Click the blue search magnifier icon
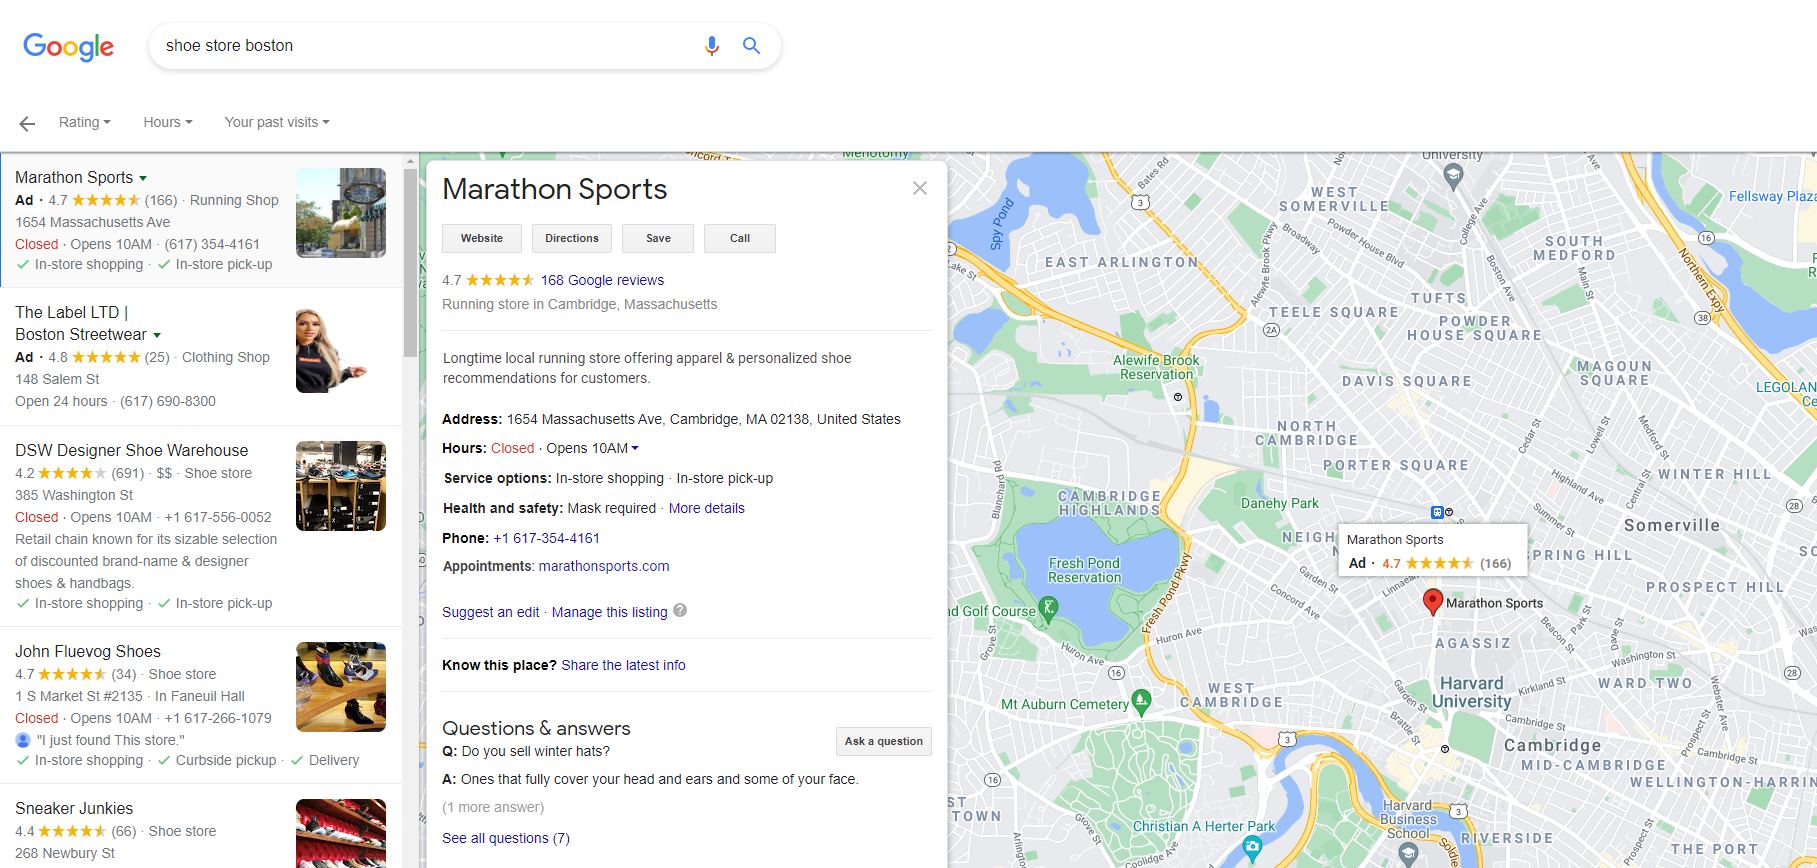This screenshot has width=1817, height=868. (751, 46)
